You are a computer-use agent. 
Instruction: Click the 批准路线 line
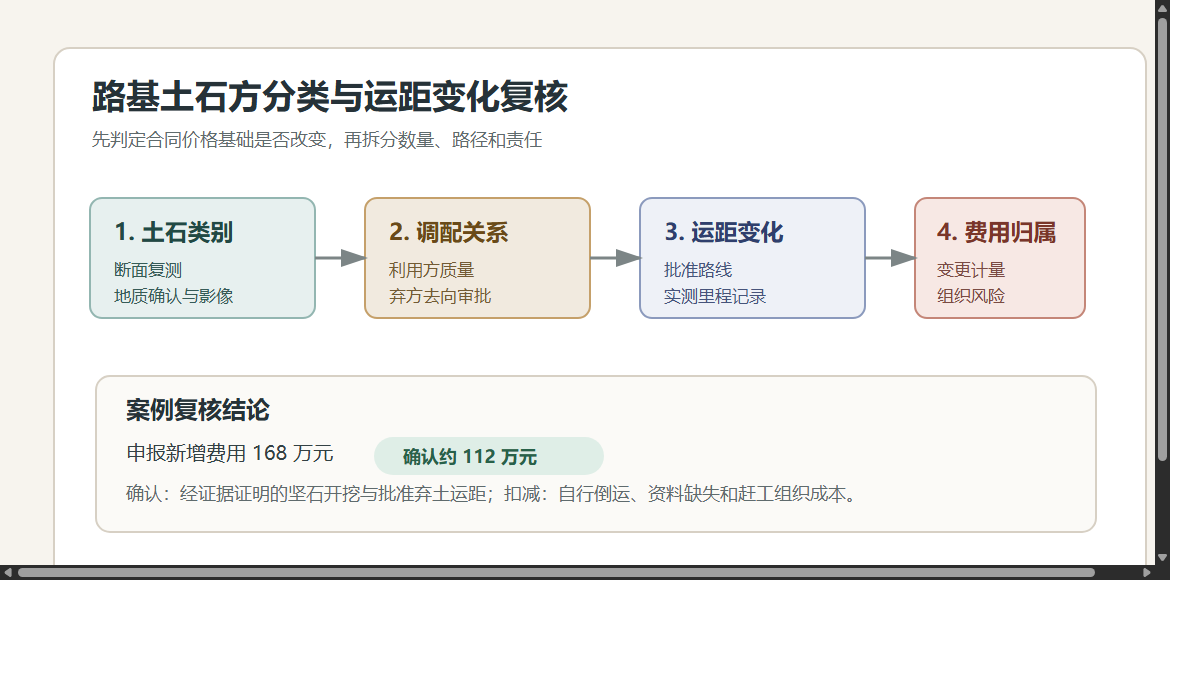(698, 270)
